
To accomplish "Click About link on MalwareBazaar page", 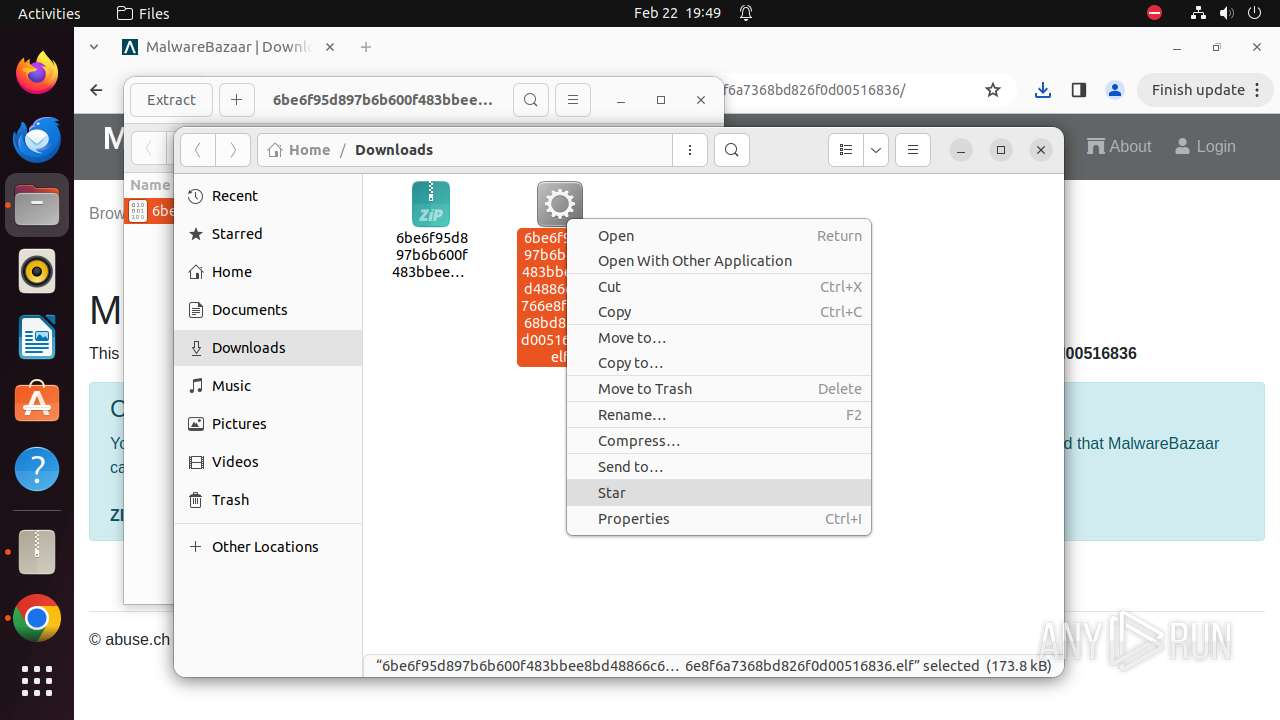I will (1120, 146).
